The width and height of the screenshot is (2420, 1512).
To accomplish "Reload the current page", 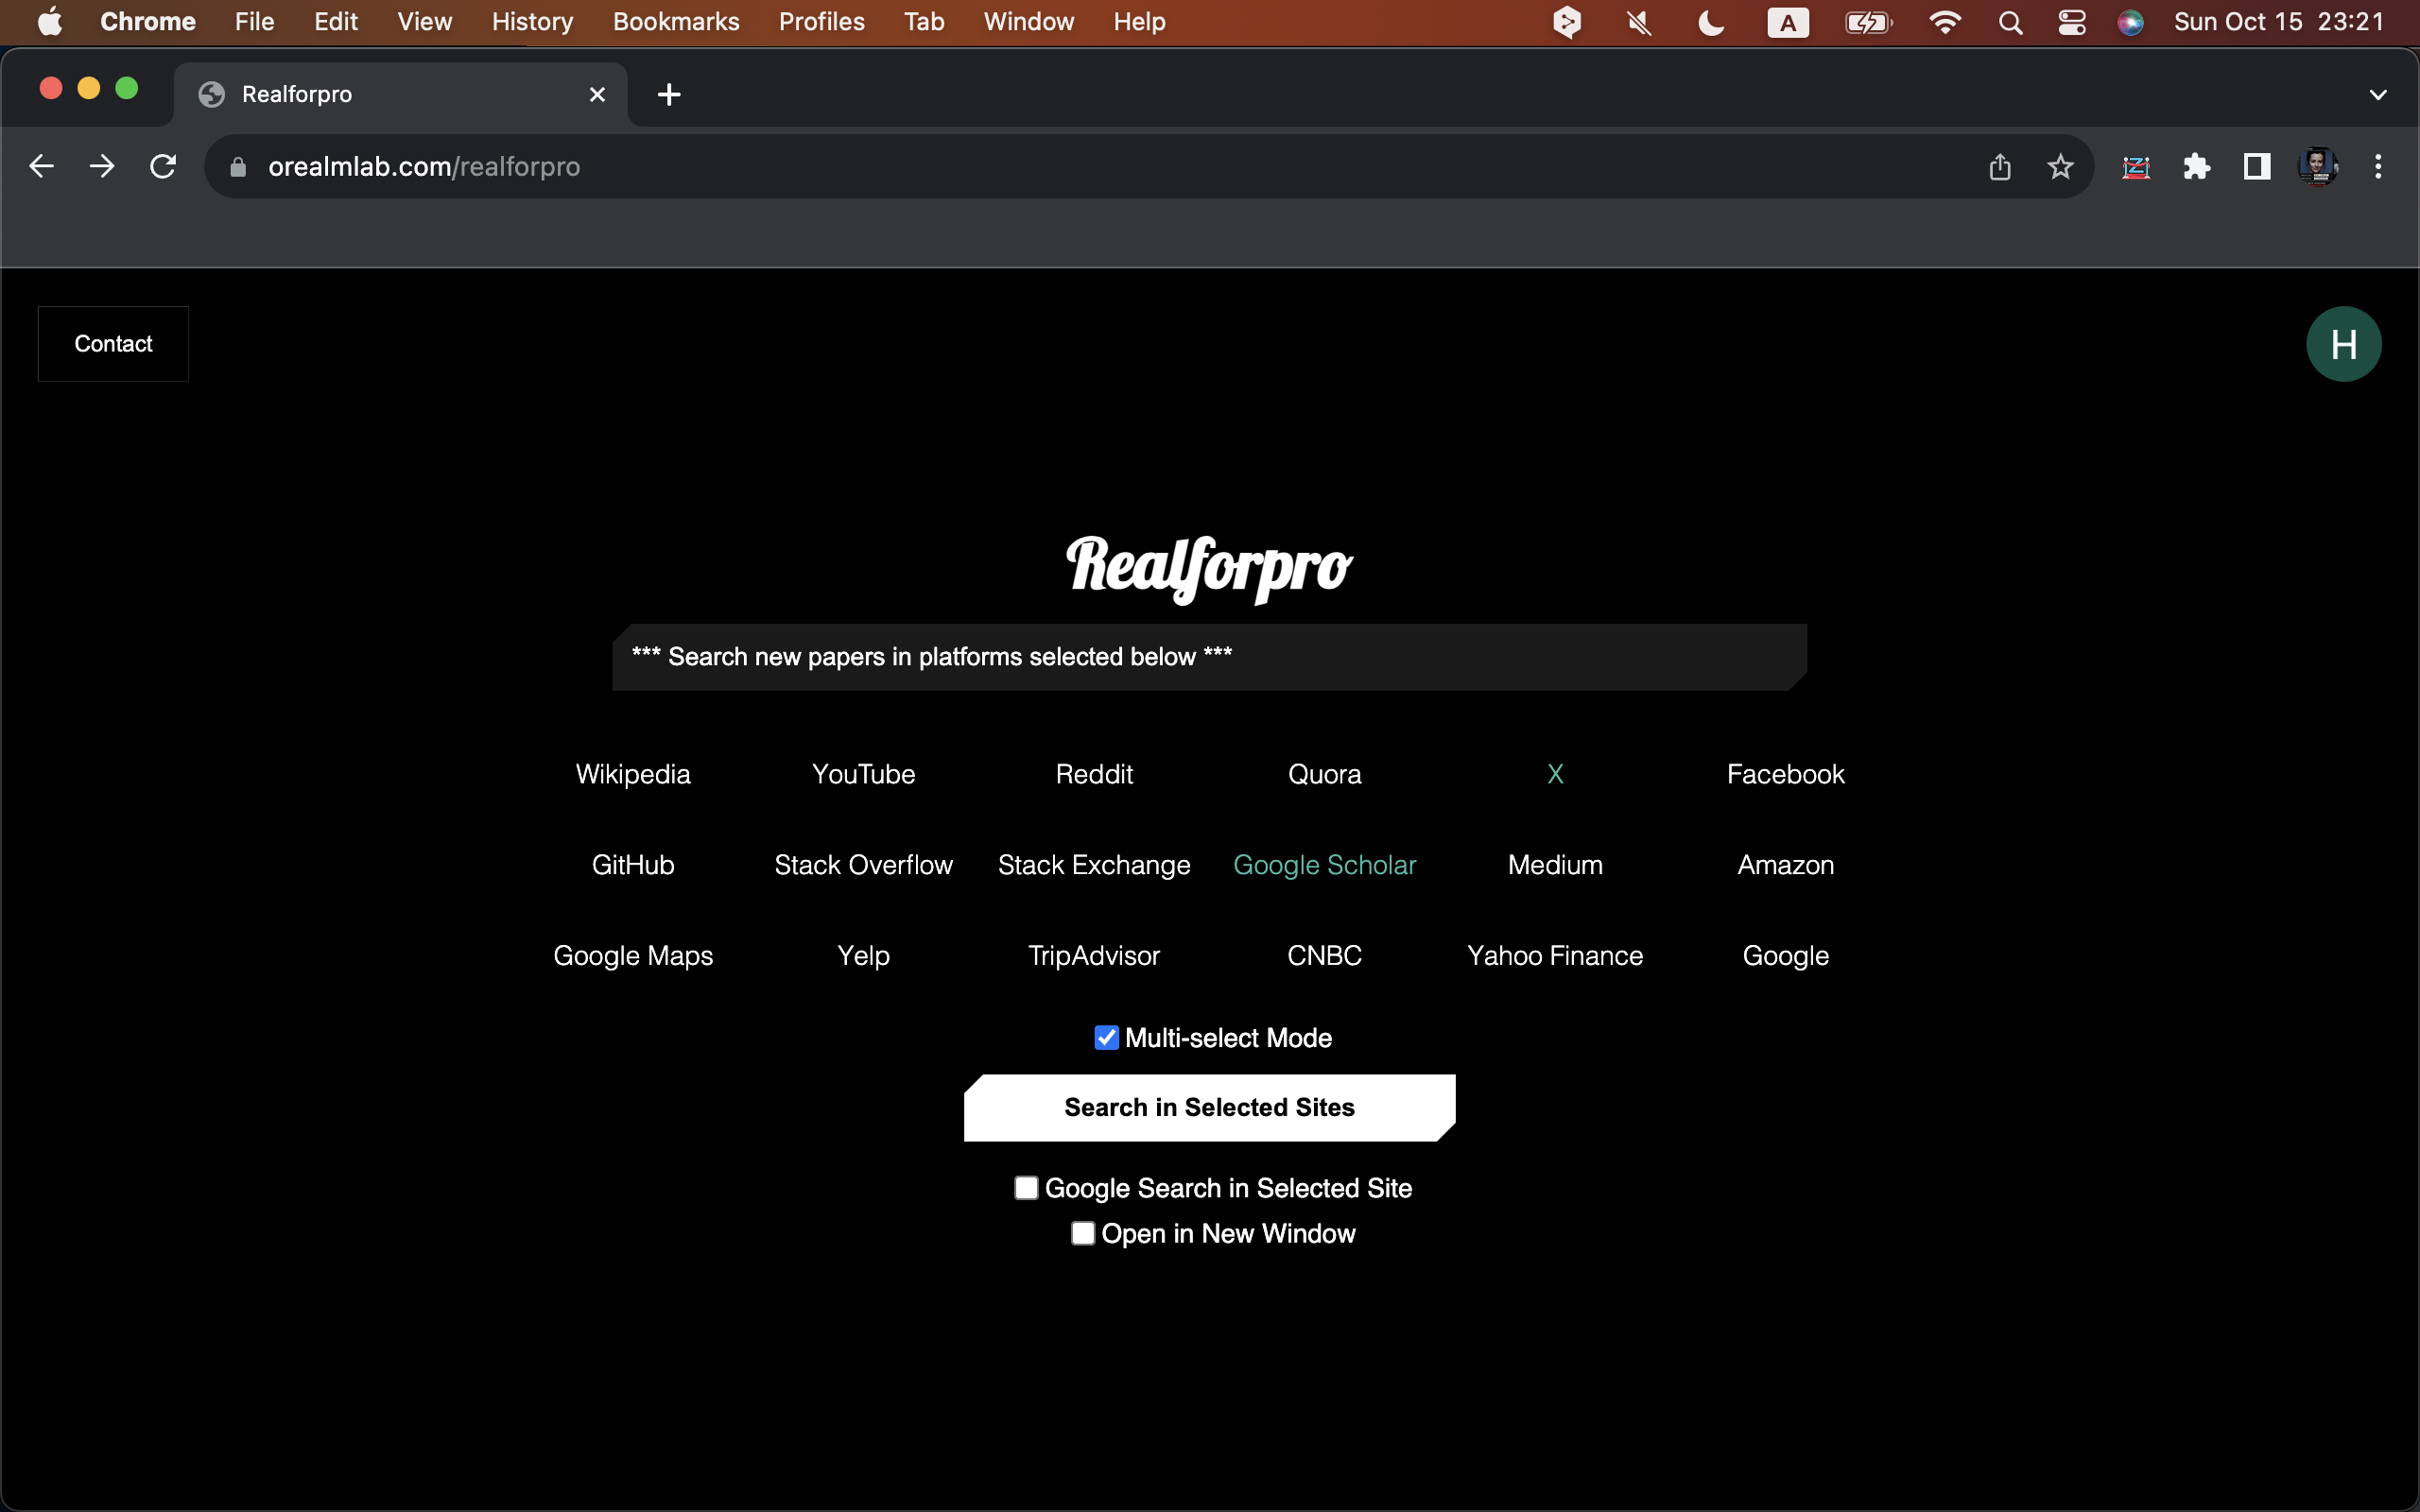I will point(163,166).
